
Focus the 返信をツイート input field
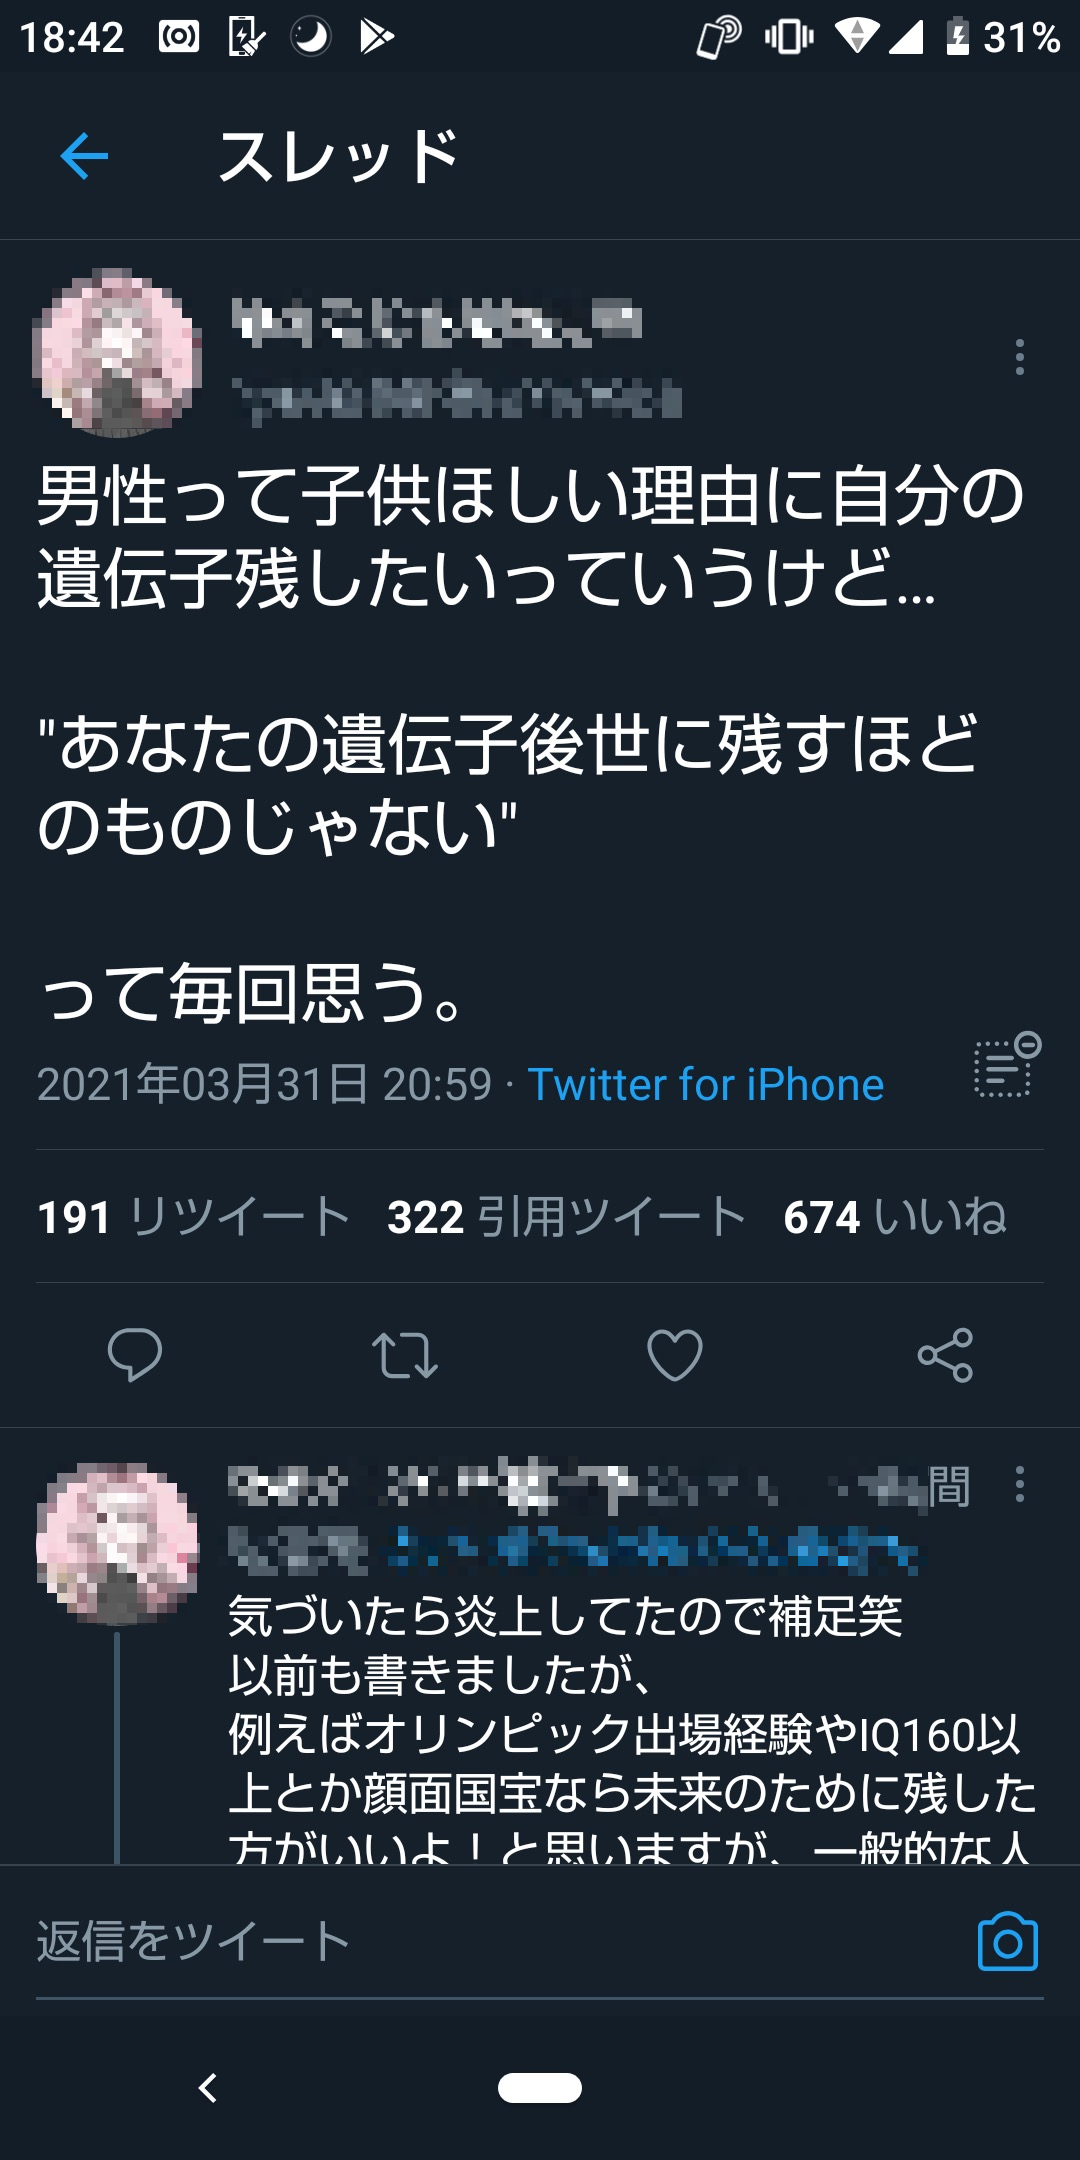pyautogui.click(x=490, y=1942)
